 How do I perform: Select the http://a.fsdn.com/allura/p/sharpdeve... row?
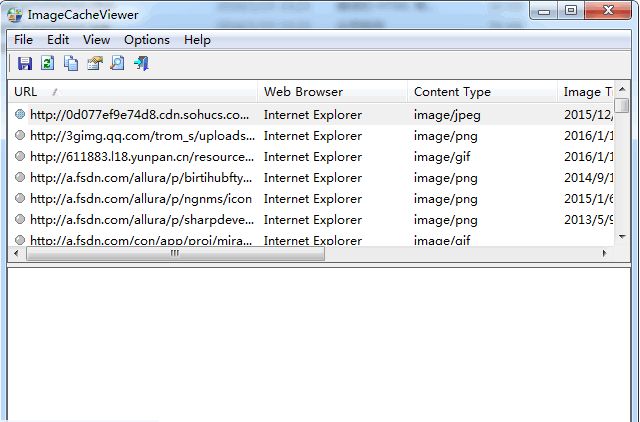[311, 219]
